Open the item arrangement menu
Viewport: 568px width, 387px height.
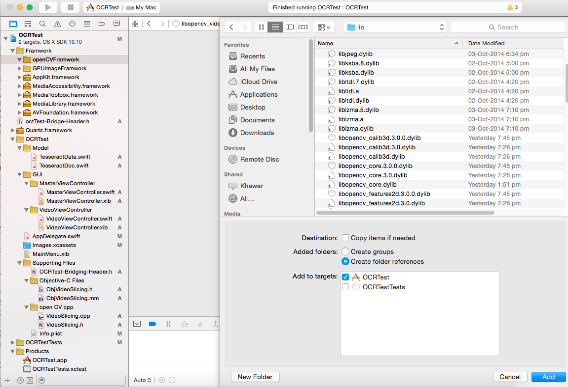[x=324, y=27]
